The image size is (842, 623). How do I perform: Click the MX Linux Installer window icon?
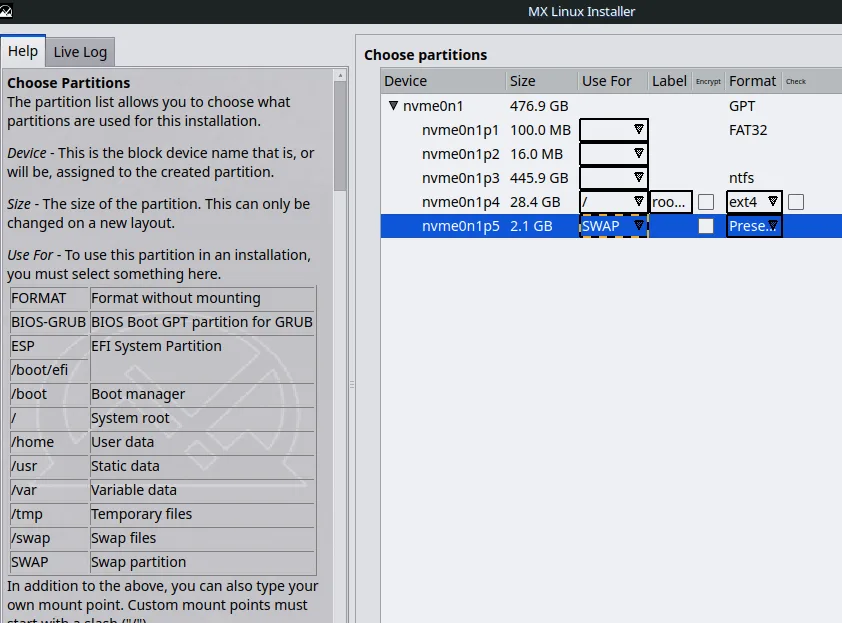tap(6, 11)
